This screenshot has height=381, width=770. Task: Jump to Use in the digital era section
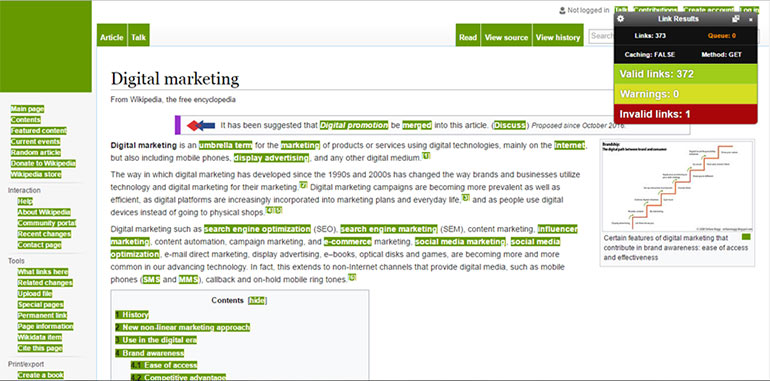point(156,340)
